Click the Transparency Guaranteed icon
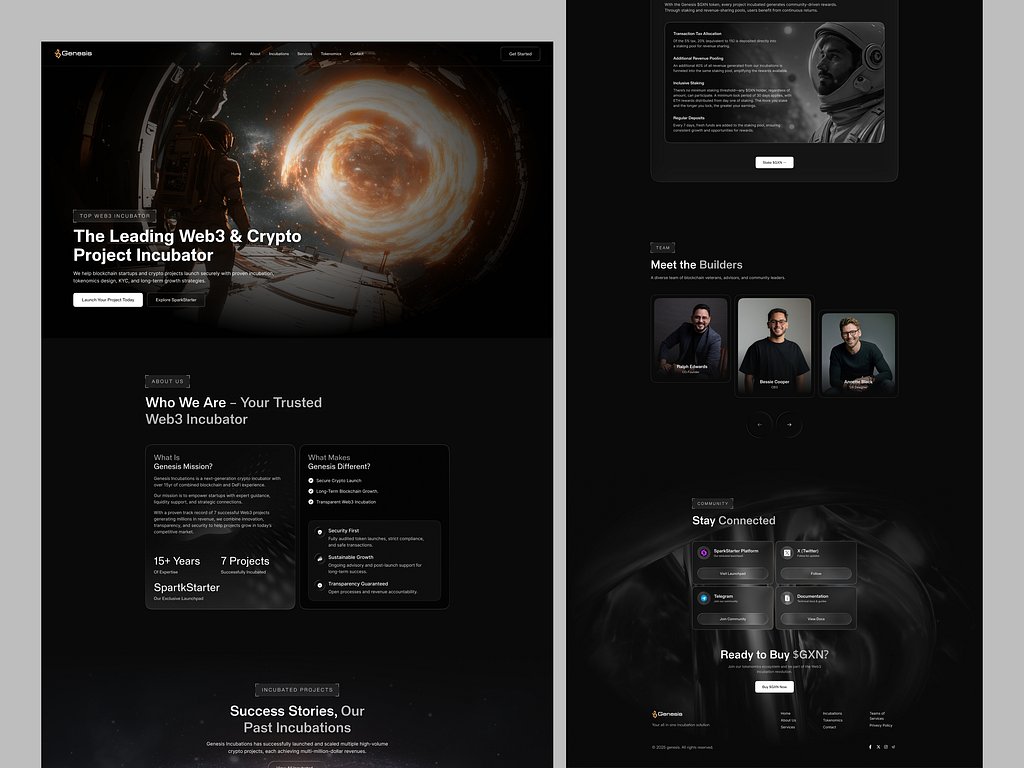 [320, 585]
